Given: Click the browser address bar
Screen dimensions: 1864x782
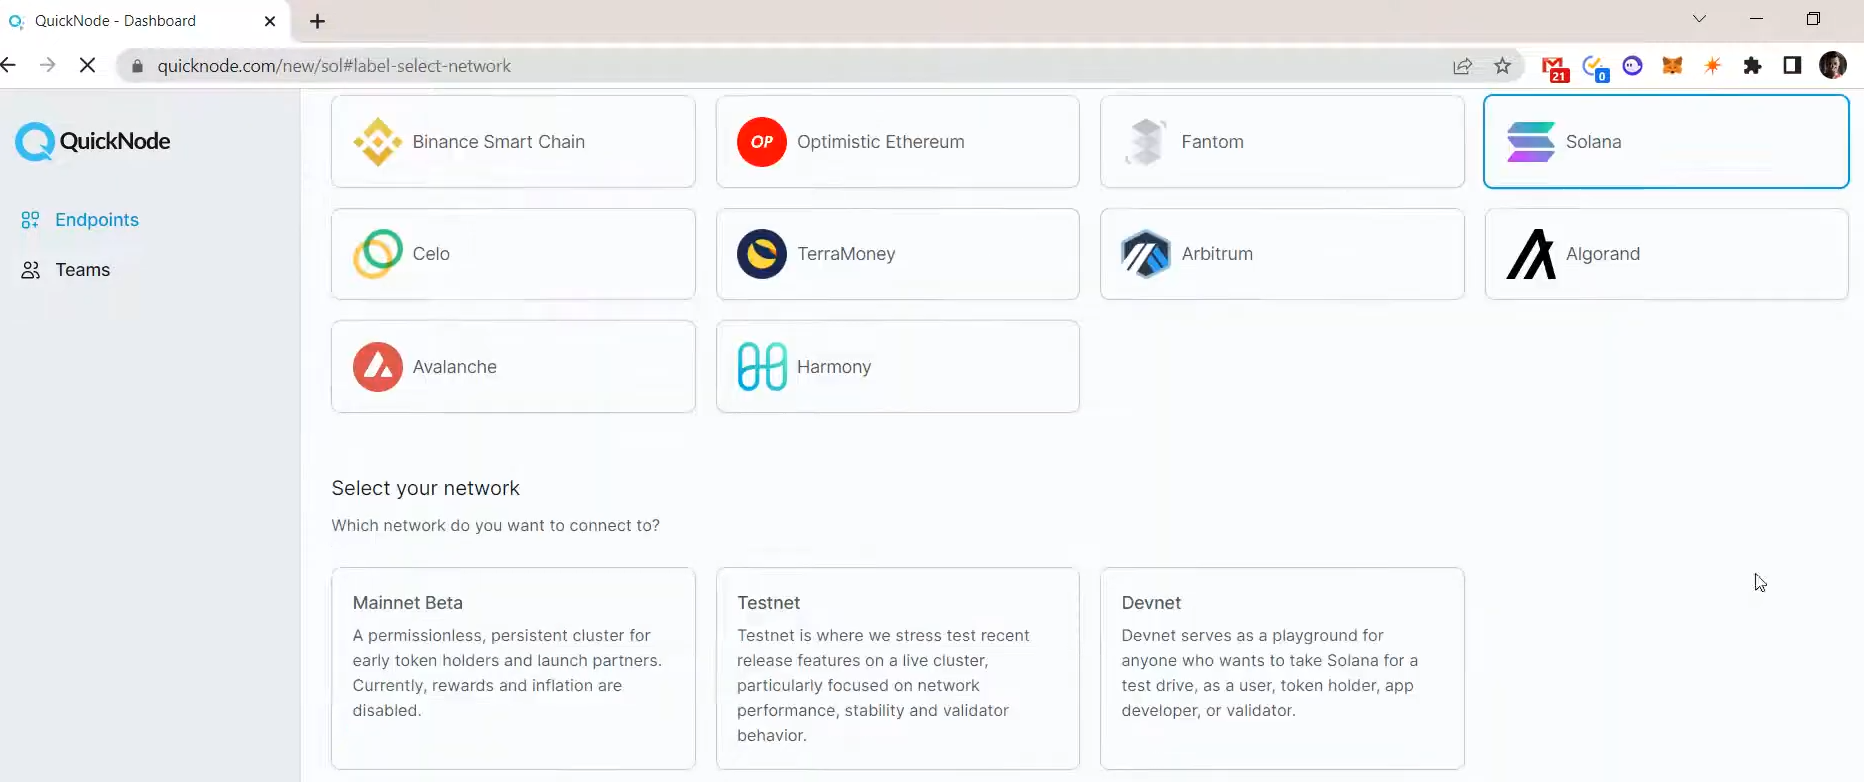Looking at the screenshot, I should 780,66.
